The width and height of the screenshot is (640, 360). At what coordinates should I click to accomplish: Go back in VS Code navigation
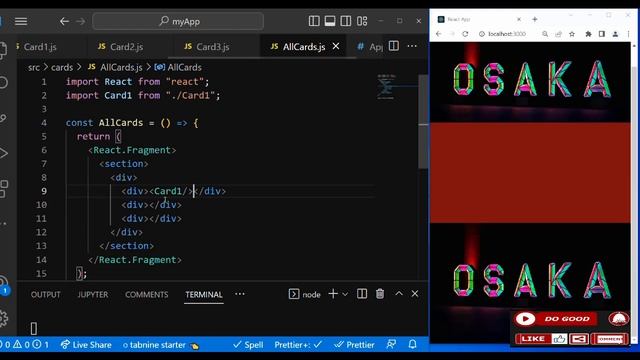point(64,21)
